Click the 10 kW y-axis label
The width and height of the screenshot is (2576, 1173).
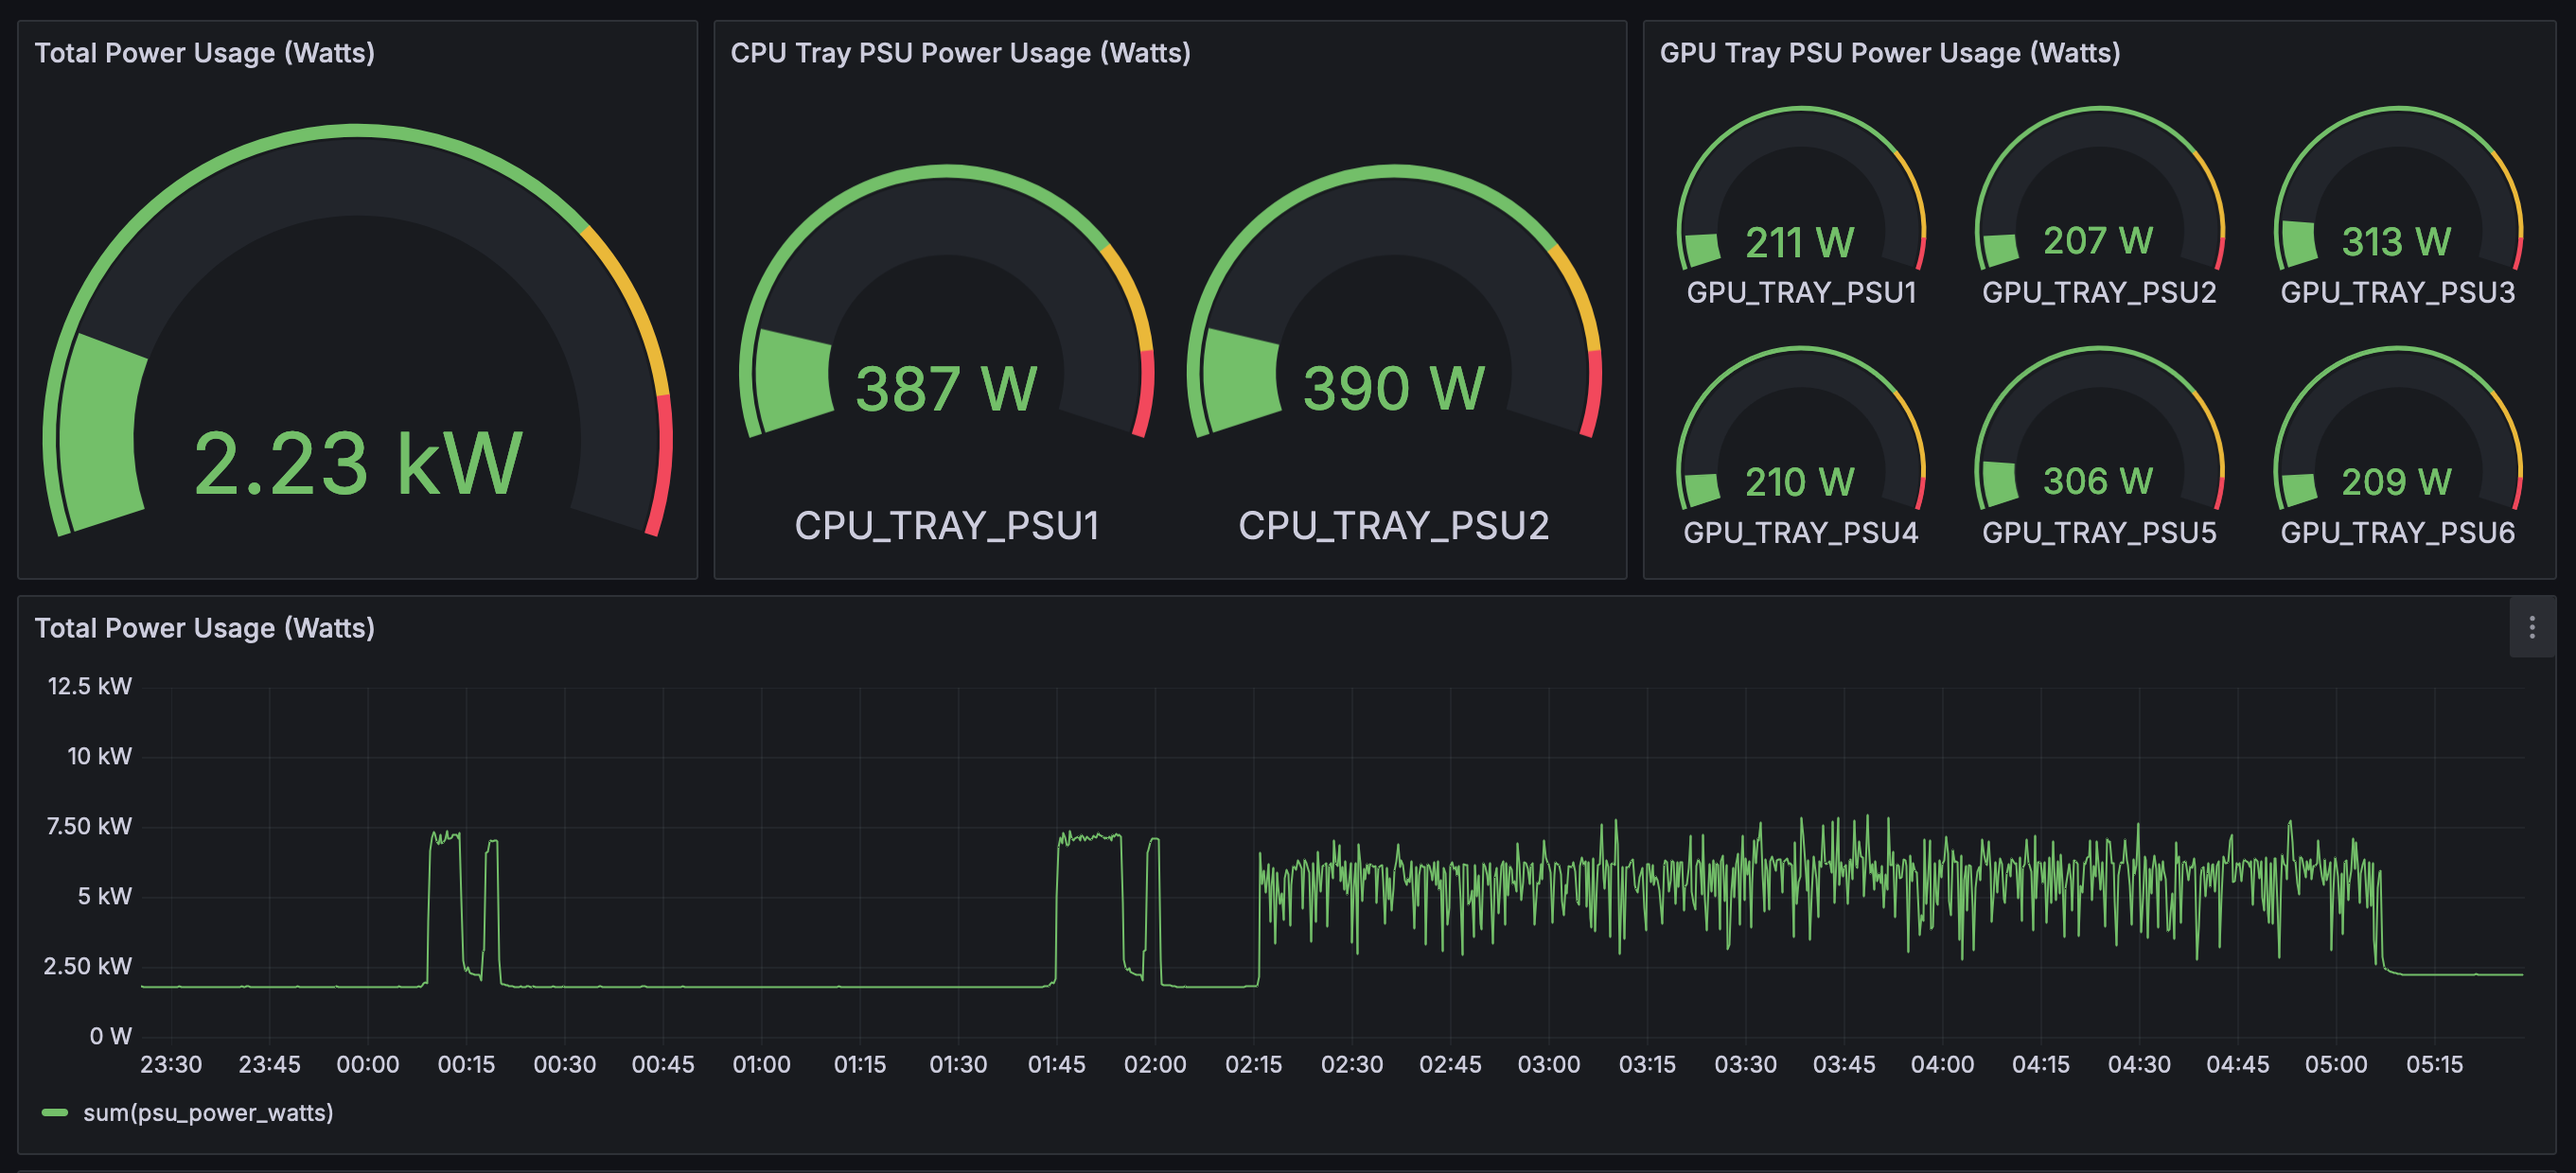tap(99, 756)
